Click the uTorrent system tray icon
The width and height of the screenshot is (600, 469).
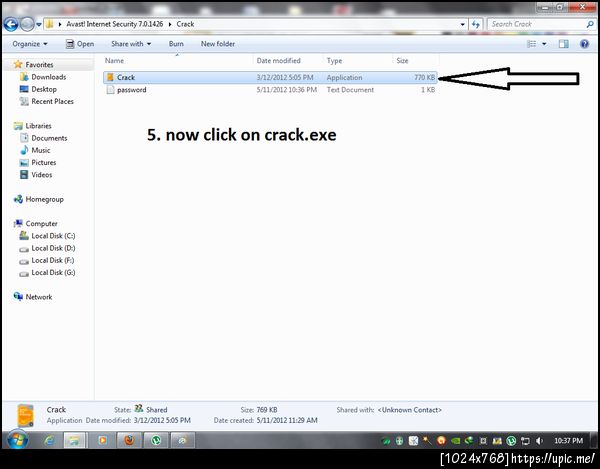tap(511, 441)
